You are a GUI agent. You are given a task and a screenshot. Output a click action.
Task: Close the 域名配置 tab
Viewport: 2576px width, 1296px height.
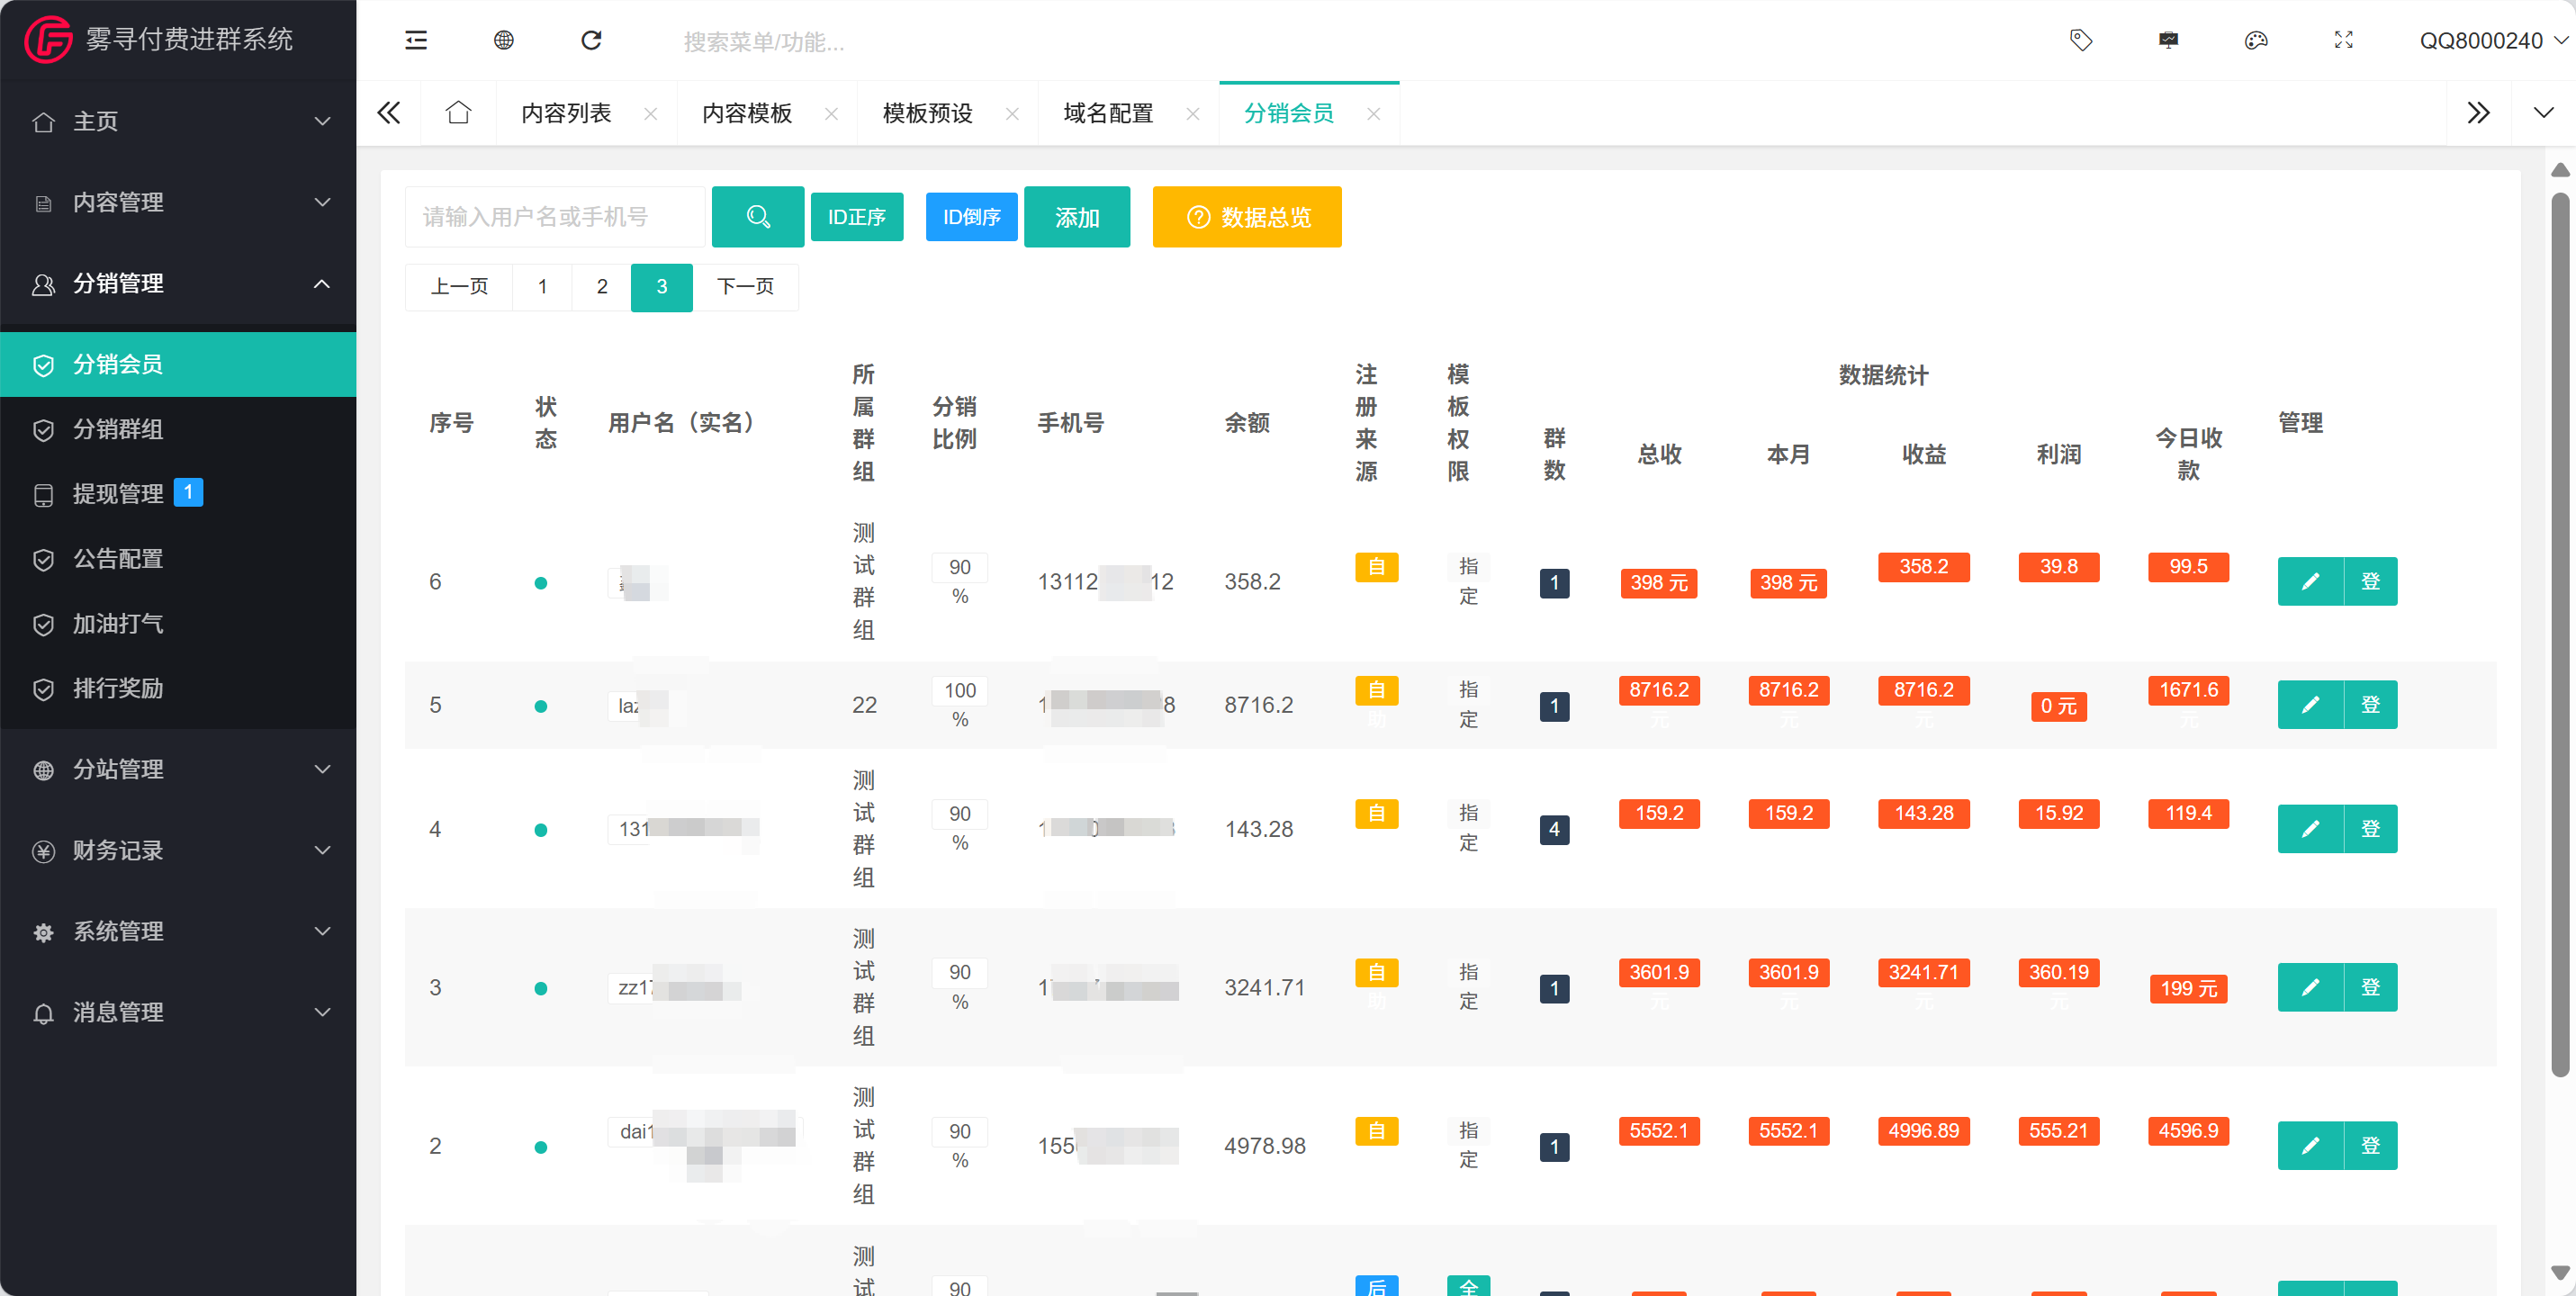point(1192,114)
